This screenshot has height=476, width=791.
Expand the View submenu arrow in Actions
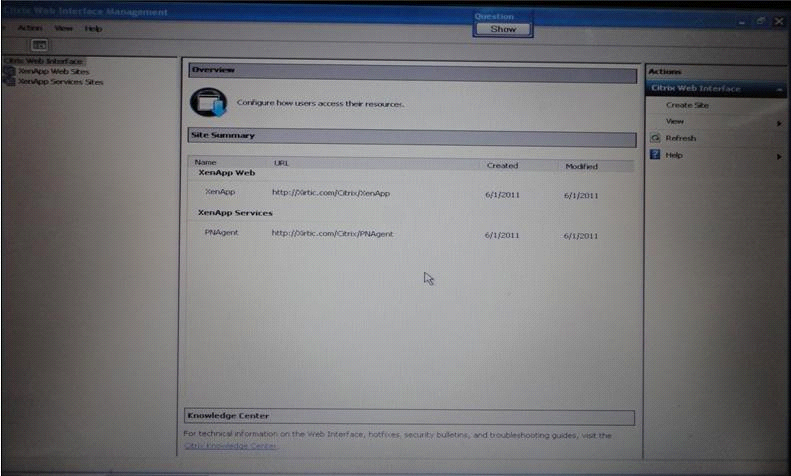[779, 123]
